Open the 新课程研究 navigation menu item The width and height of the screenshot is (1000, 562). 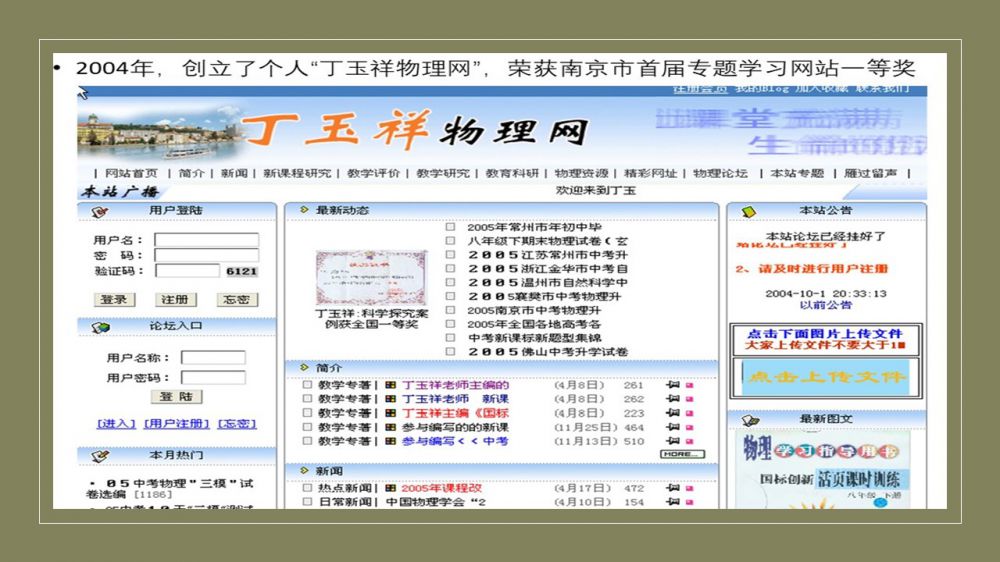(297, 173)
